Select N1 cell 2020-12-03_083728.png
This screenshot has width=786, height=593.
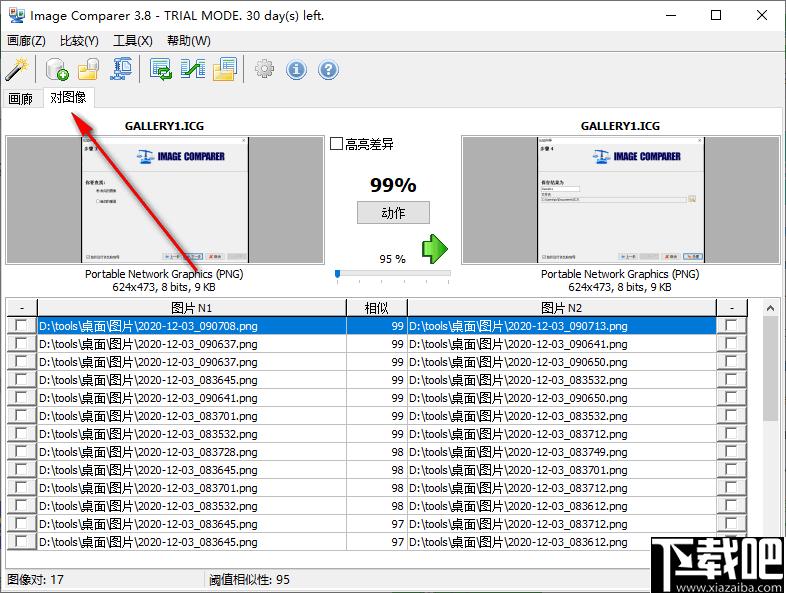(x=191, y=452)
